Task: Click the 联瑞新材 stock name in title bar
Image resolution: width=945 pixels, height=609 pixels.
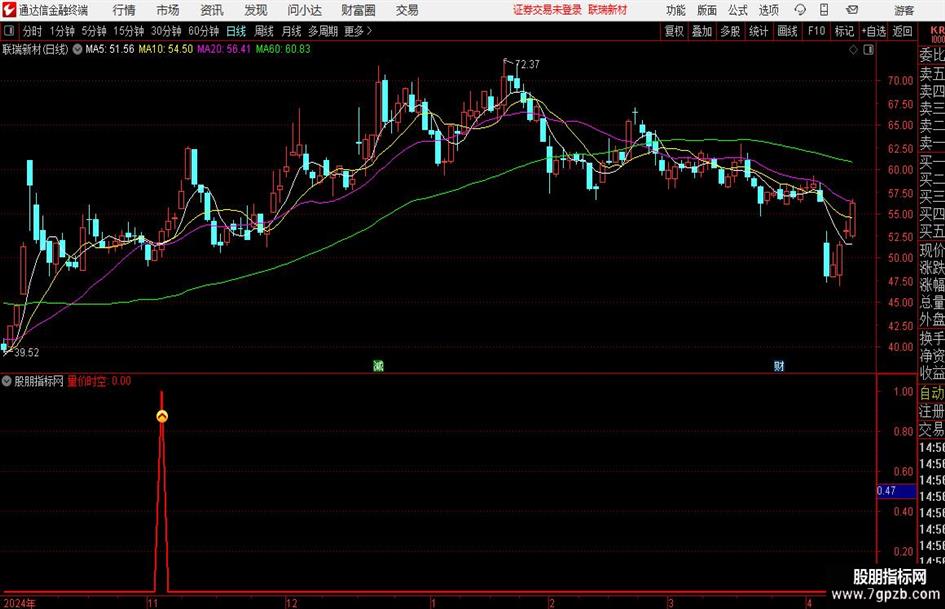Action: (608, 10)
